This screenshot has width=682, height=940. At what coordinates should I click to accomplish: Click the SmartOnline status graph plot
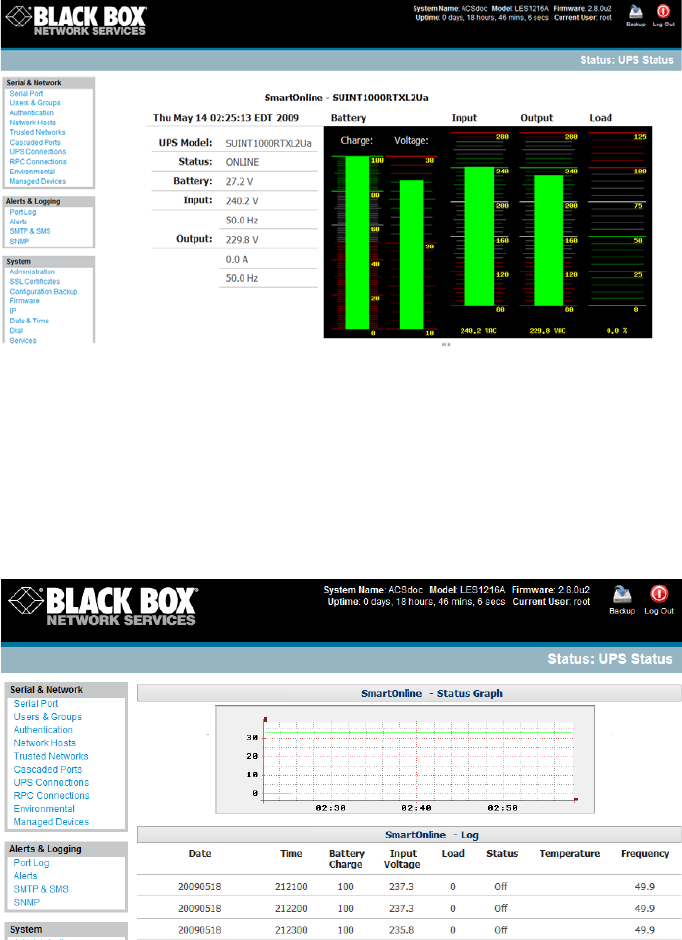[x=405, y=760]
